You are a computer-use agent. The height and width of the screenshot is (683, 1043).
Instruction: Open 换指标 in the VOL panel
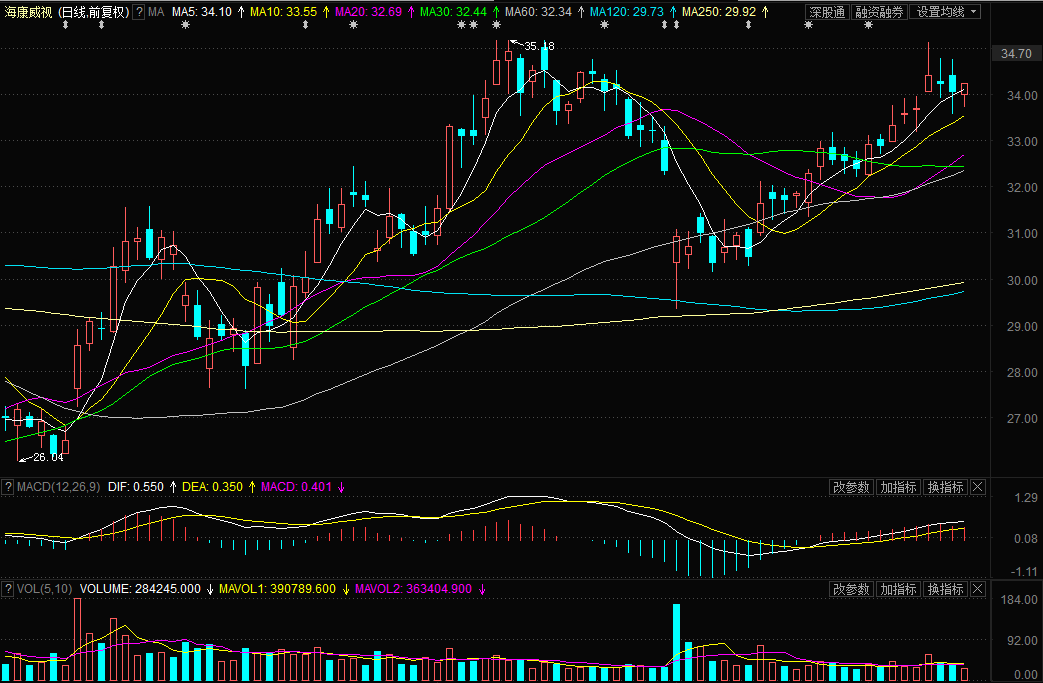945,589
